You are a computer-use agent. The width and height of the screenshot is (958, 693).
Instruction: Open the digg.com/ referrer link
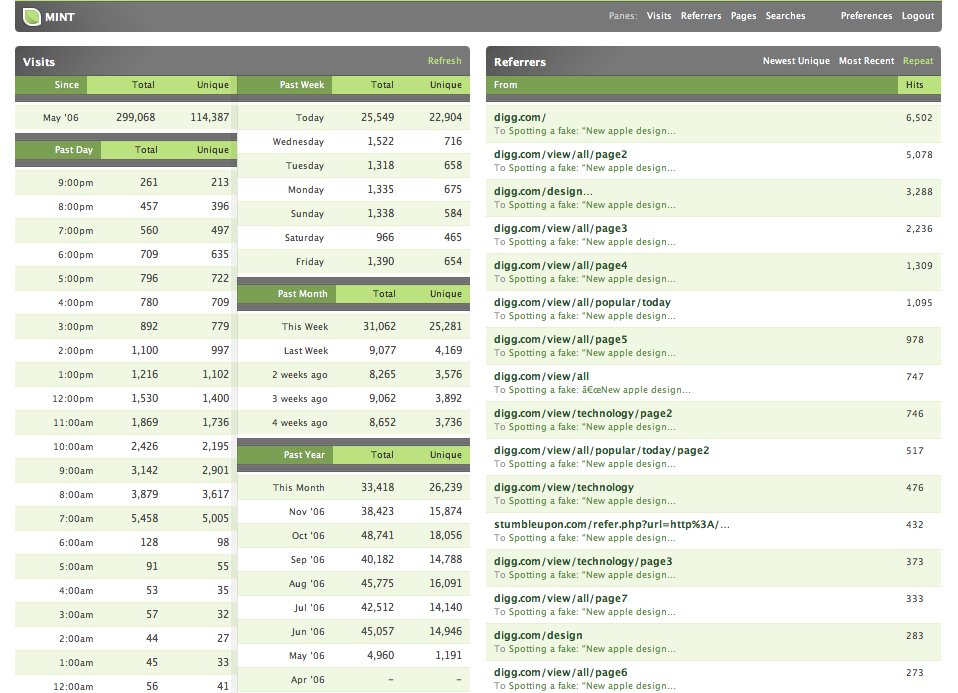pos(519,117)
